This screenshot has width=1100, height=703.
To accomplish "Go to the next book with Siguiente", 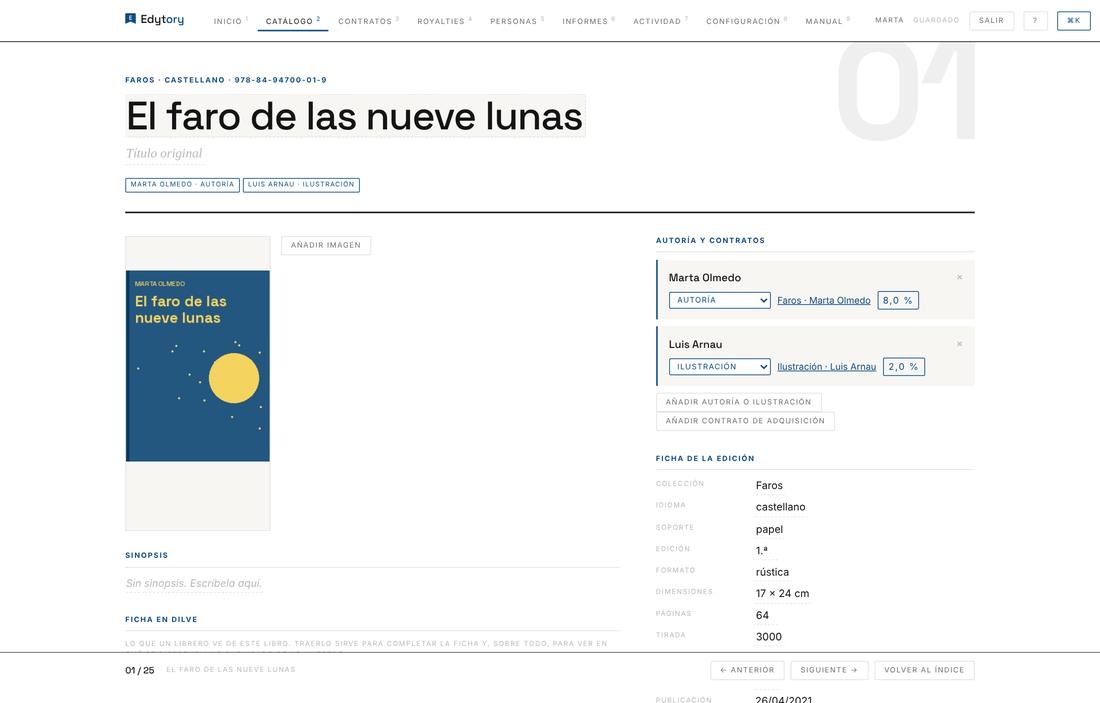I will pos(829,670).
